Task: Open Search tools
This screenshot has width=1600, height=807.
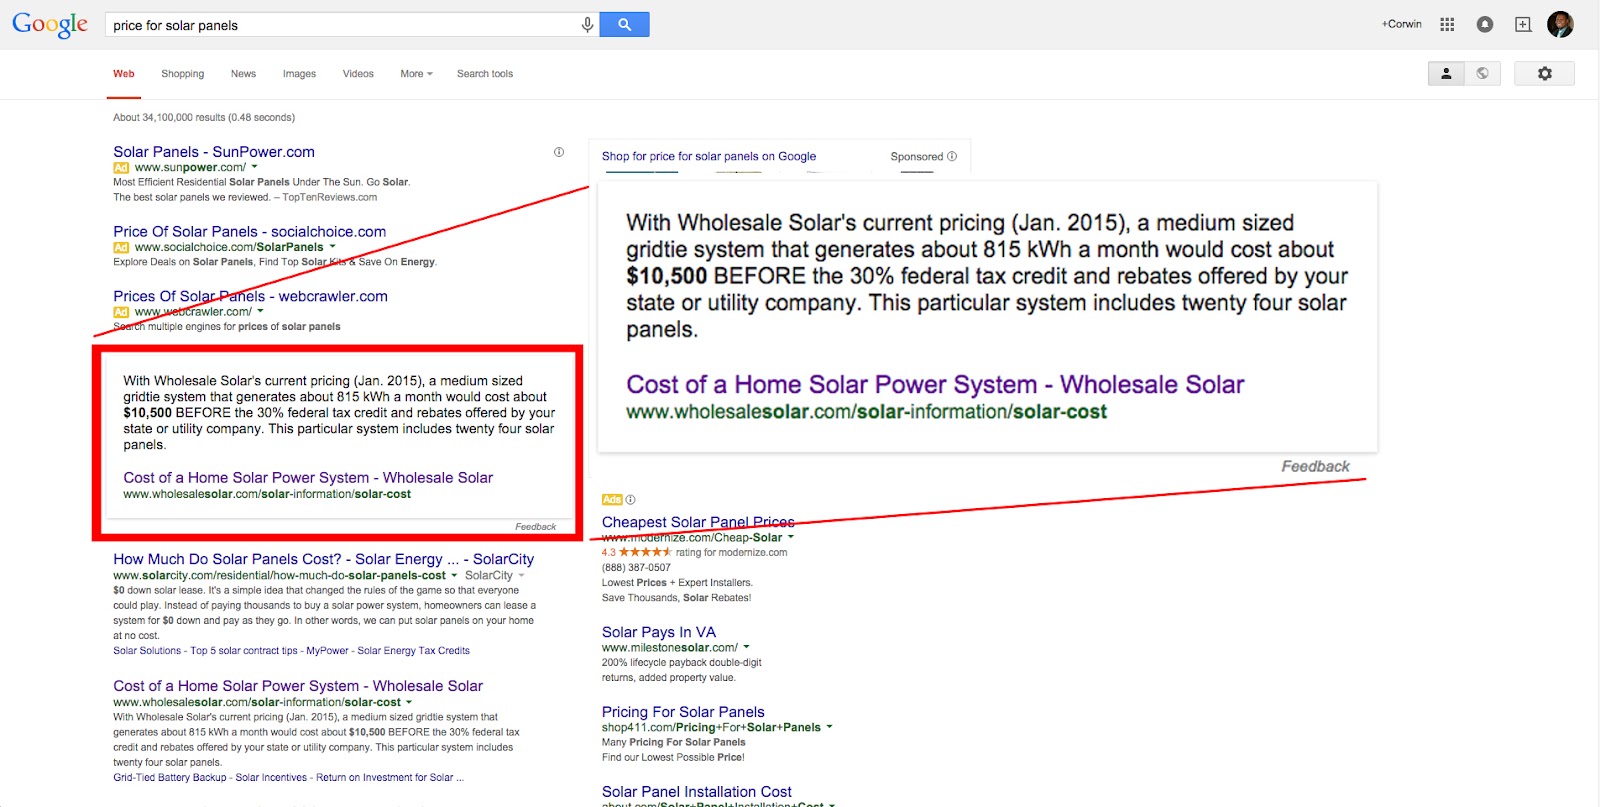Action: point(485,74)
